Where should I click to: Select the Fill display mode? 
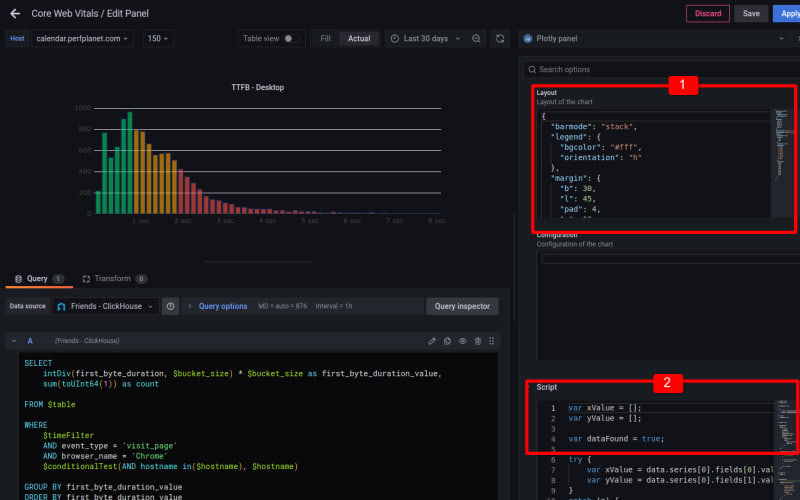click(325, 39)
